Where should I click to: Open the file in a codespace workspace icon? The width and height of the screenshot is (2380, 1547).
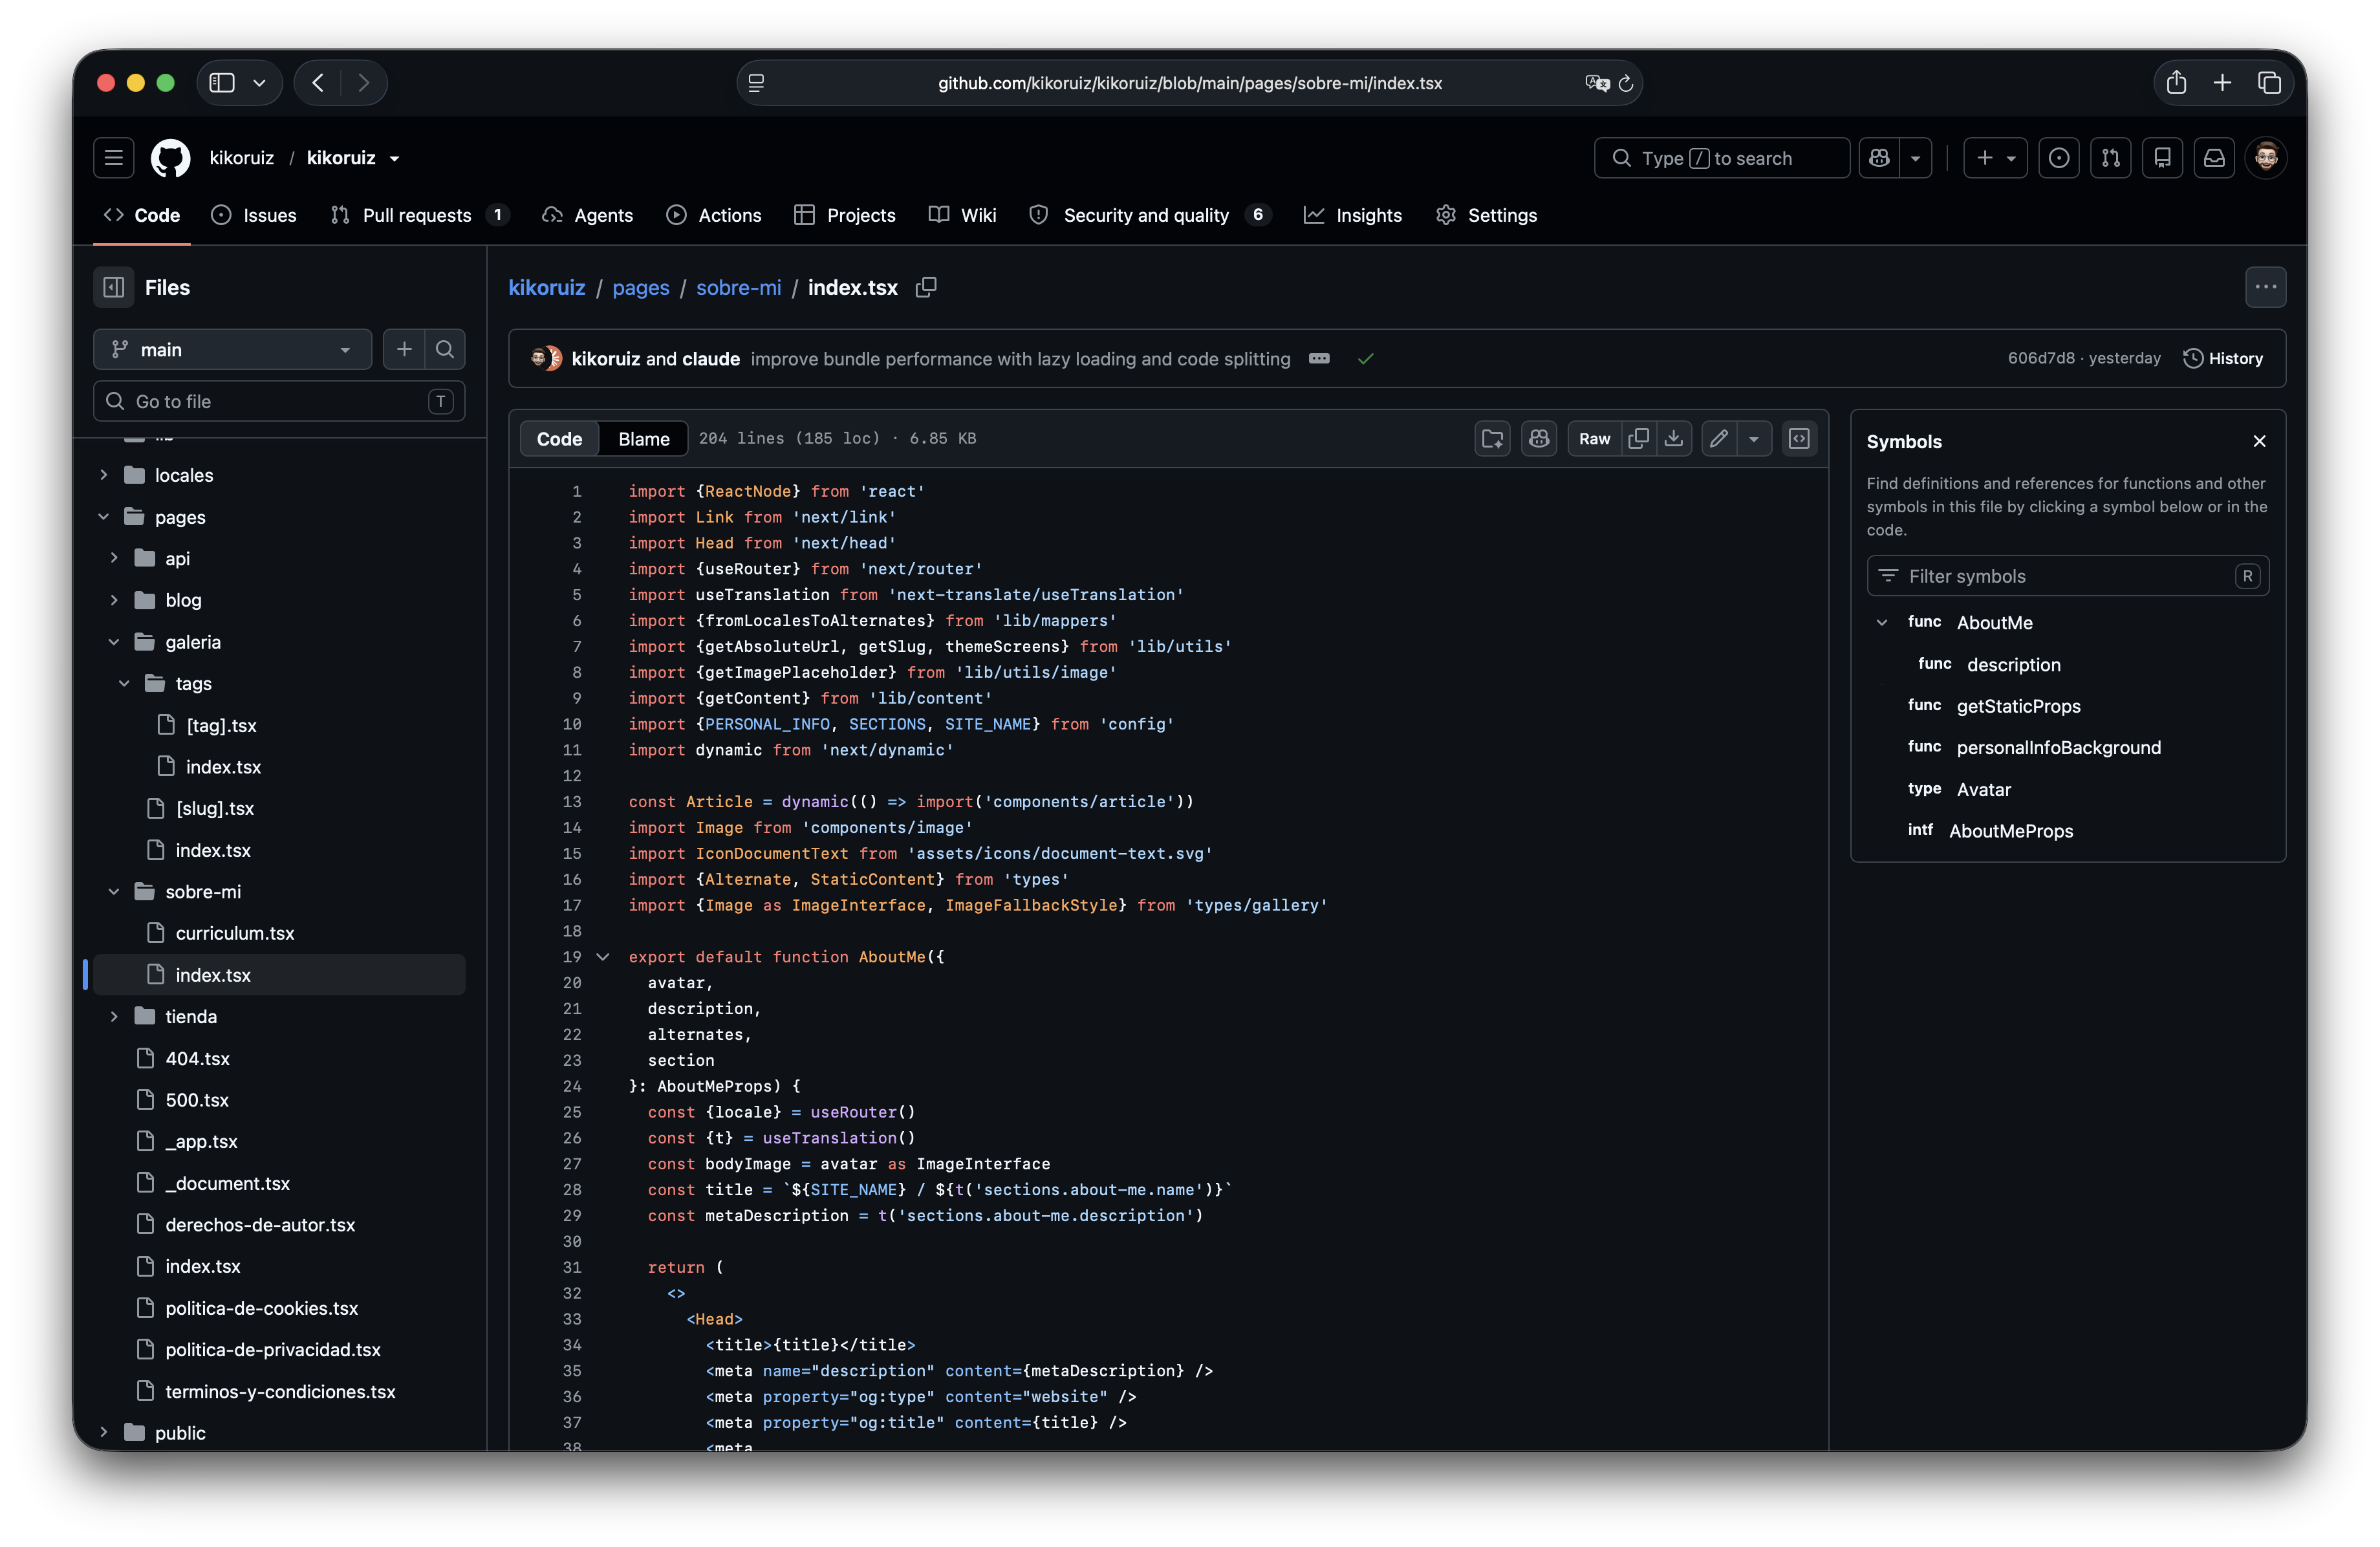(x=1493, y=438)
